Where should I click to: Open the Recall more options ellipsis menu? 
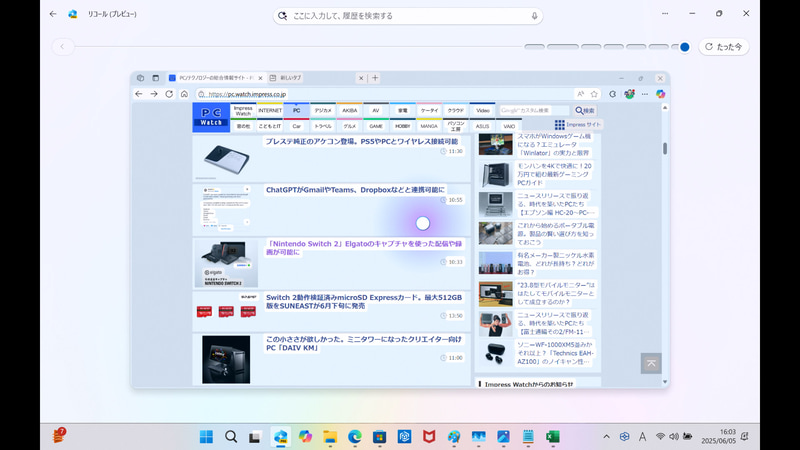(x=665, y=14)
